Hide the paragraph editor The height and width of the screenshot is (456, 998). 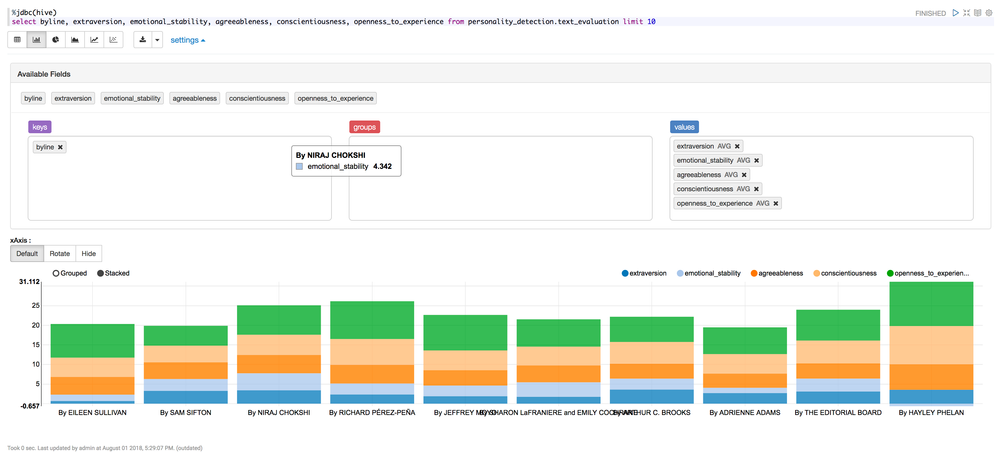pos(966,12)
